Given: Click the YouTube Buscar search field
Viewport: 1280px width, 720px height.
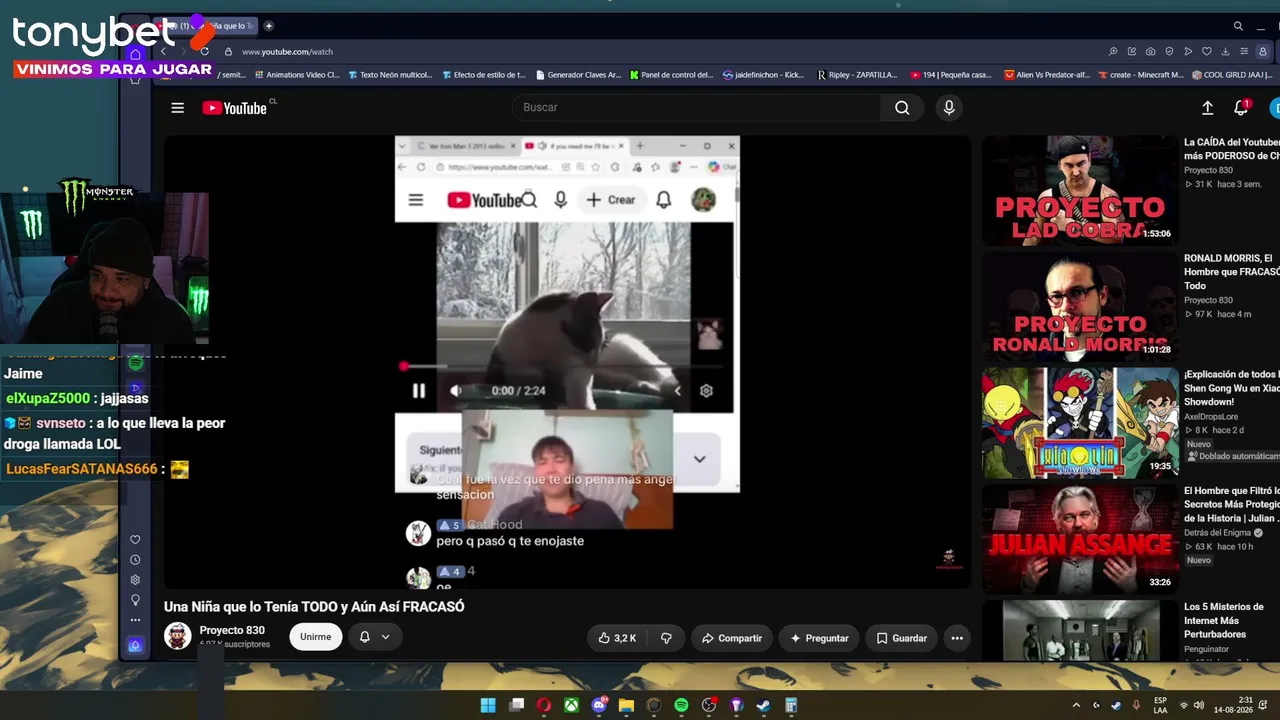Looking at the screenshot, I should [x=697, y=108].
